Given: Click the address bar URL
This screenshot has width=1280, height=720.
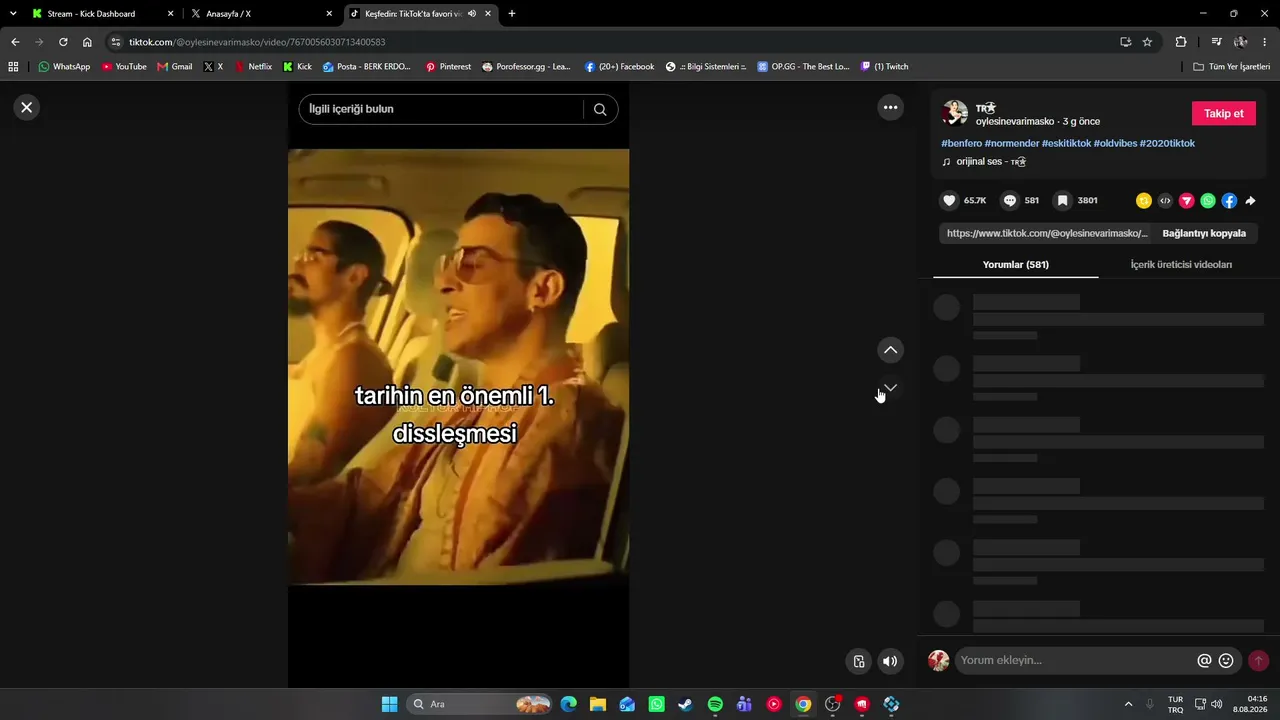Looking at the screenshot, I should point(257,42).
